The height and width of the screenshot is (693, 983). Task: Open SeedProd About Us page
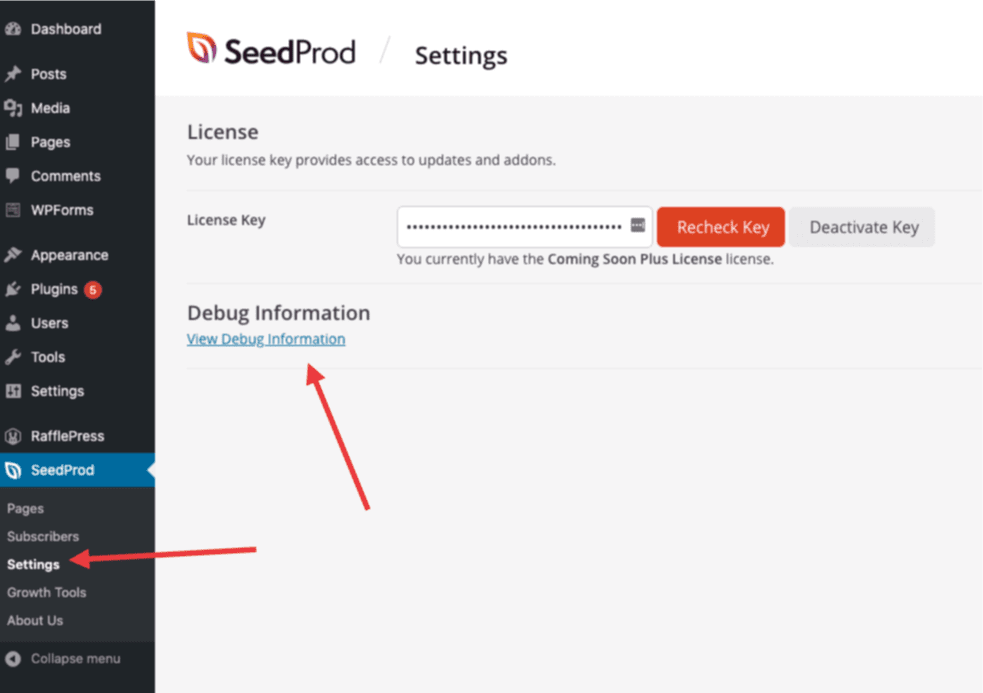coord(35,620)
